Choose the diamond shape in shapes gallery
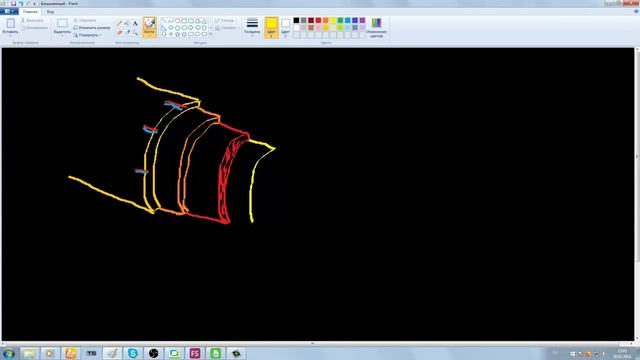Screen dimensions: 640x360 [171, 27]
